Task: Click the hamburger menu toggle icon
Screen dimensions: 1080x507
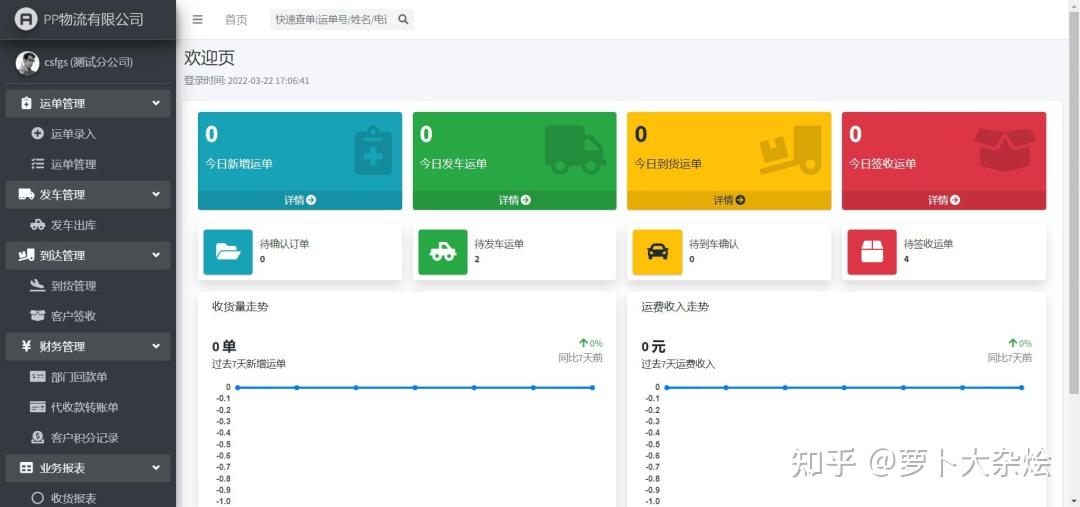Action: coord(198,19)
